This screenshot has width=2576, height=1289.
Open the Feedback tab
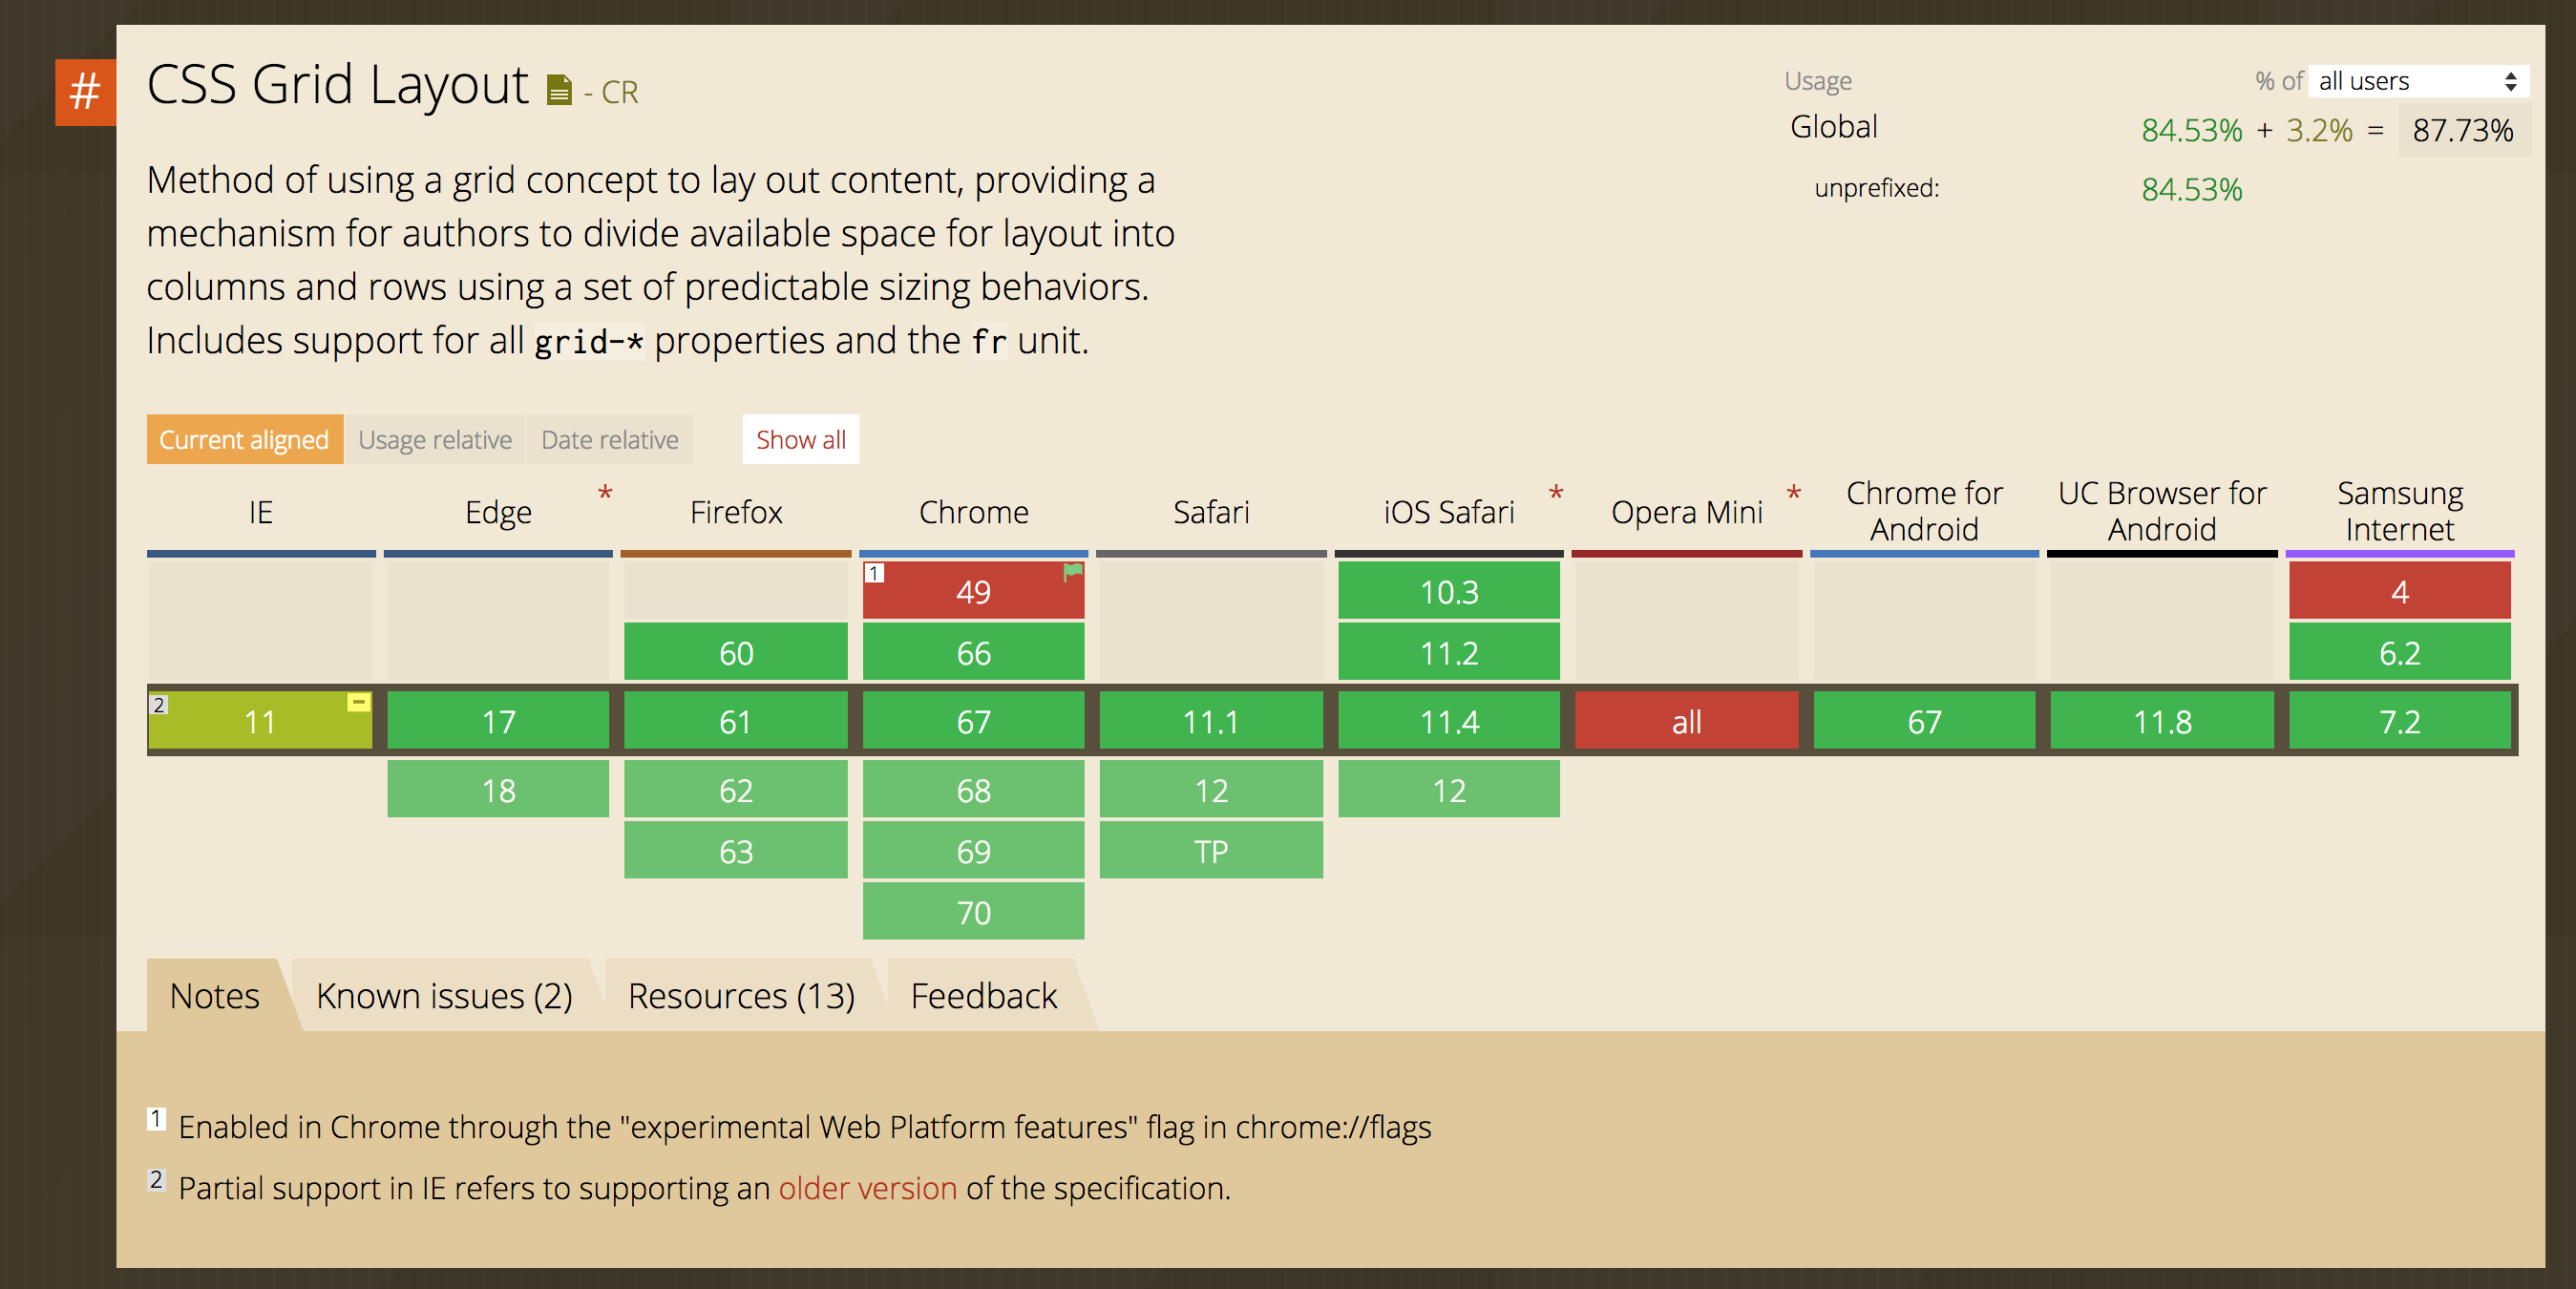tap(984, 996)
